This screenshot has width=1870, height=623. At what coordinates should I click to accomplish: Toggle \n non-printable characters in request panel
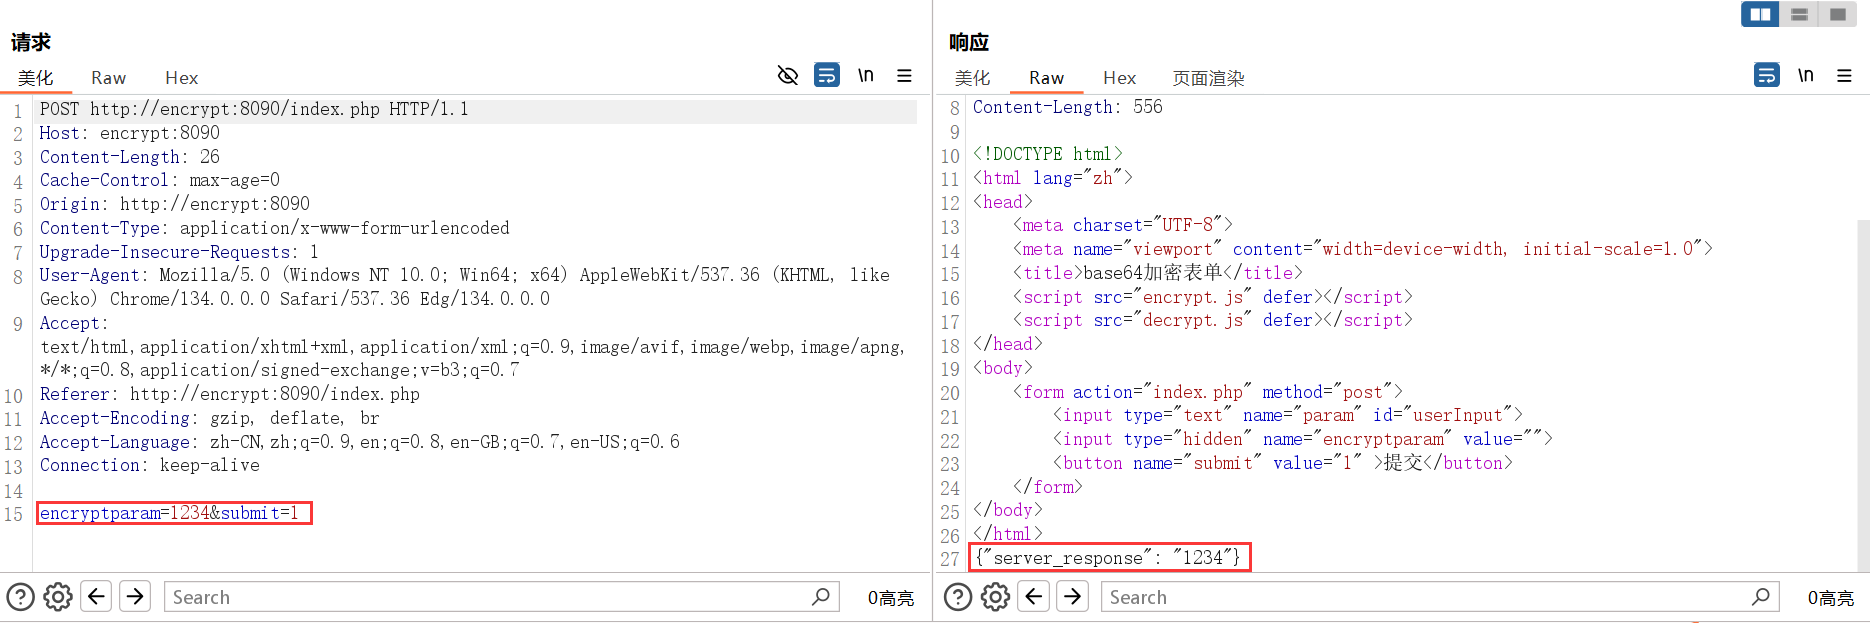(866, 75)
